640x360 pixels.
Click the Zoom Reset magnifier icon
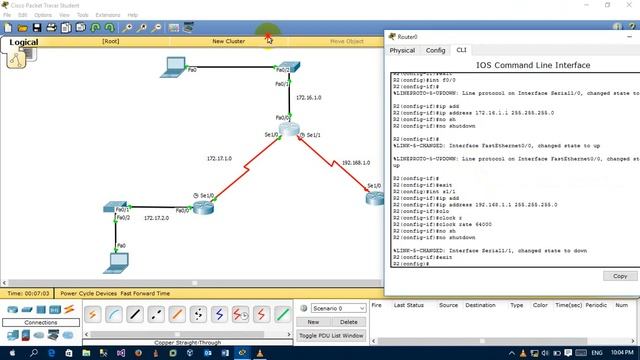[x=142, y=28]
